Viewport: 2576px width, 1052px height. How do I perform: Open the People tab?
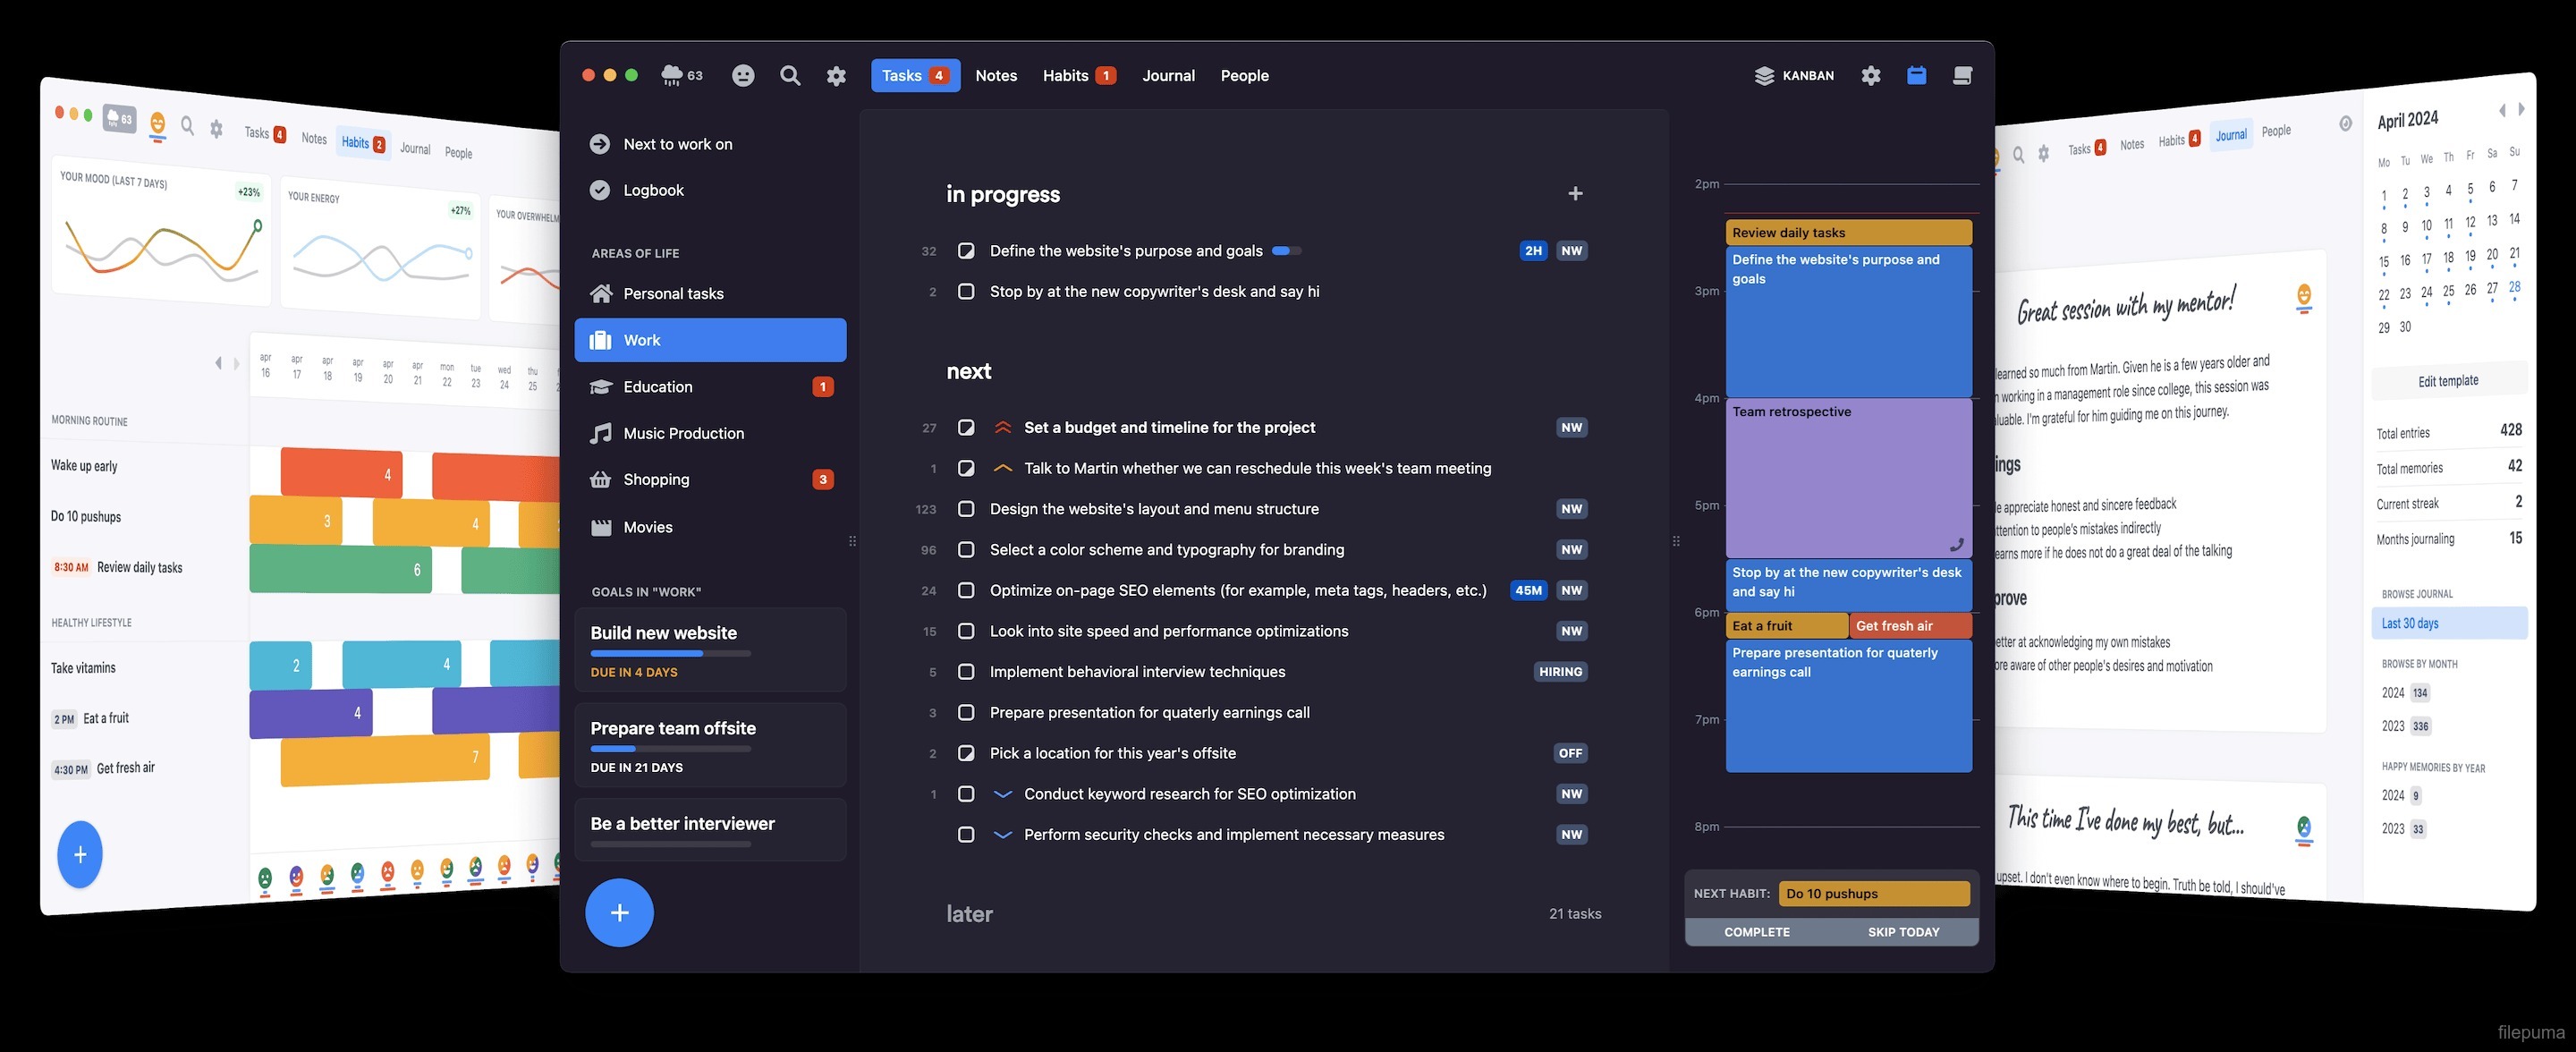1244,75
